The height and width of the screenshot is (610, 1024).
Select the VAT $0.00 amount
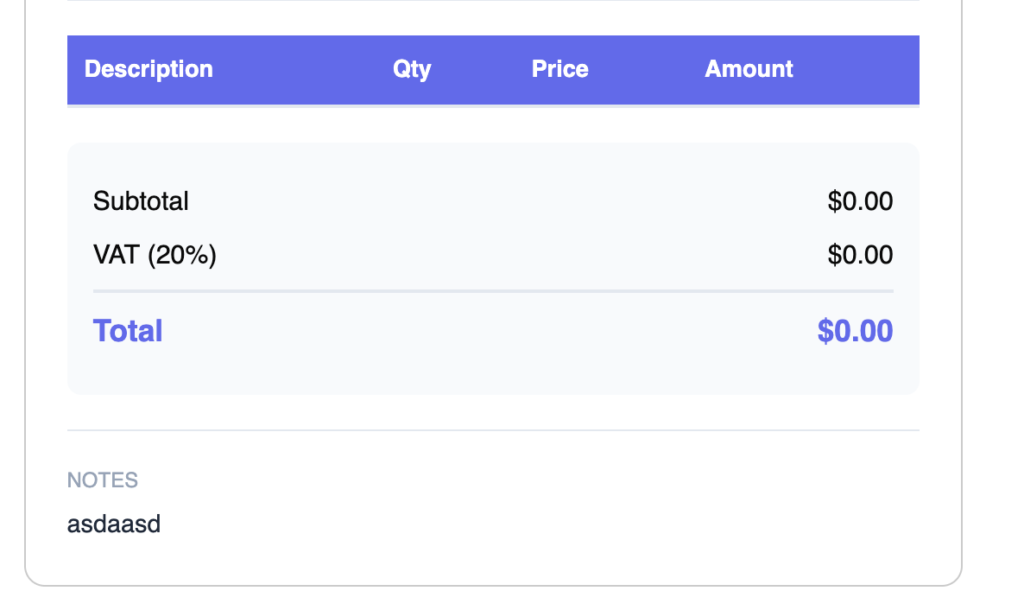(860, 255)
